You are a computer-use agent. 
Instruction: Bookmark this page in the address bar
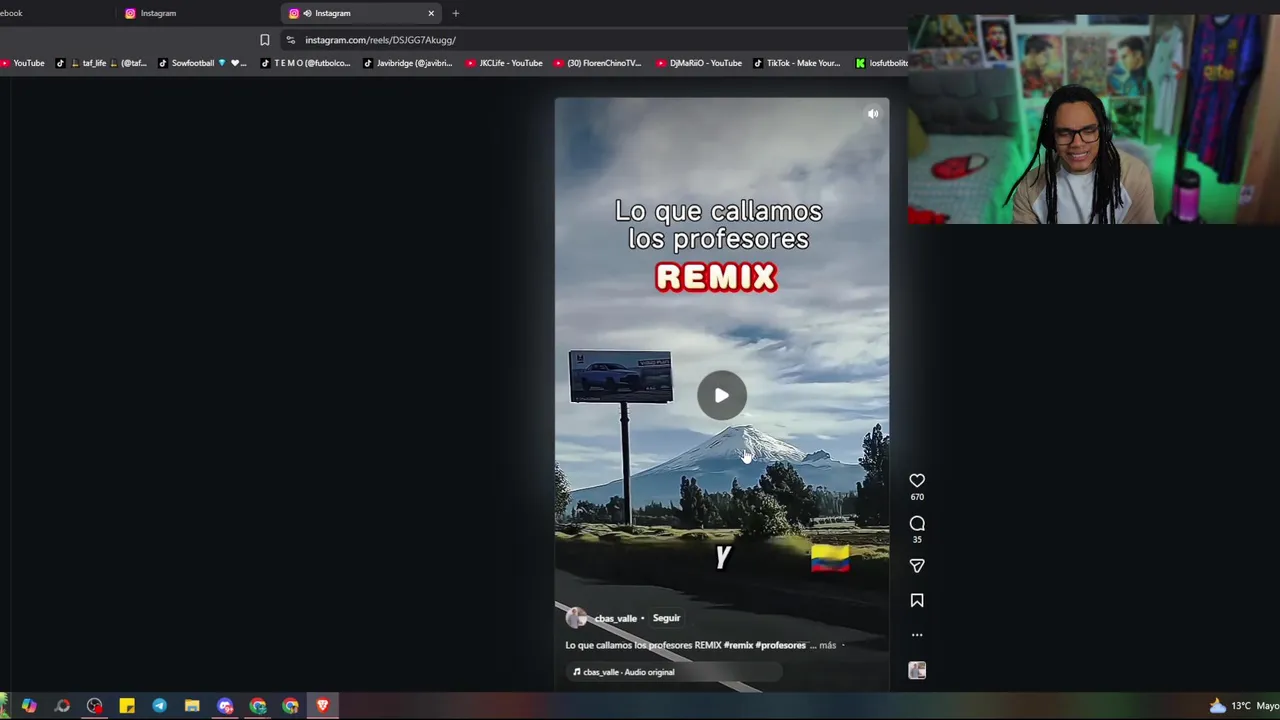(264, 40)
